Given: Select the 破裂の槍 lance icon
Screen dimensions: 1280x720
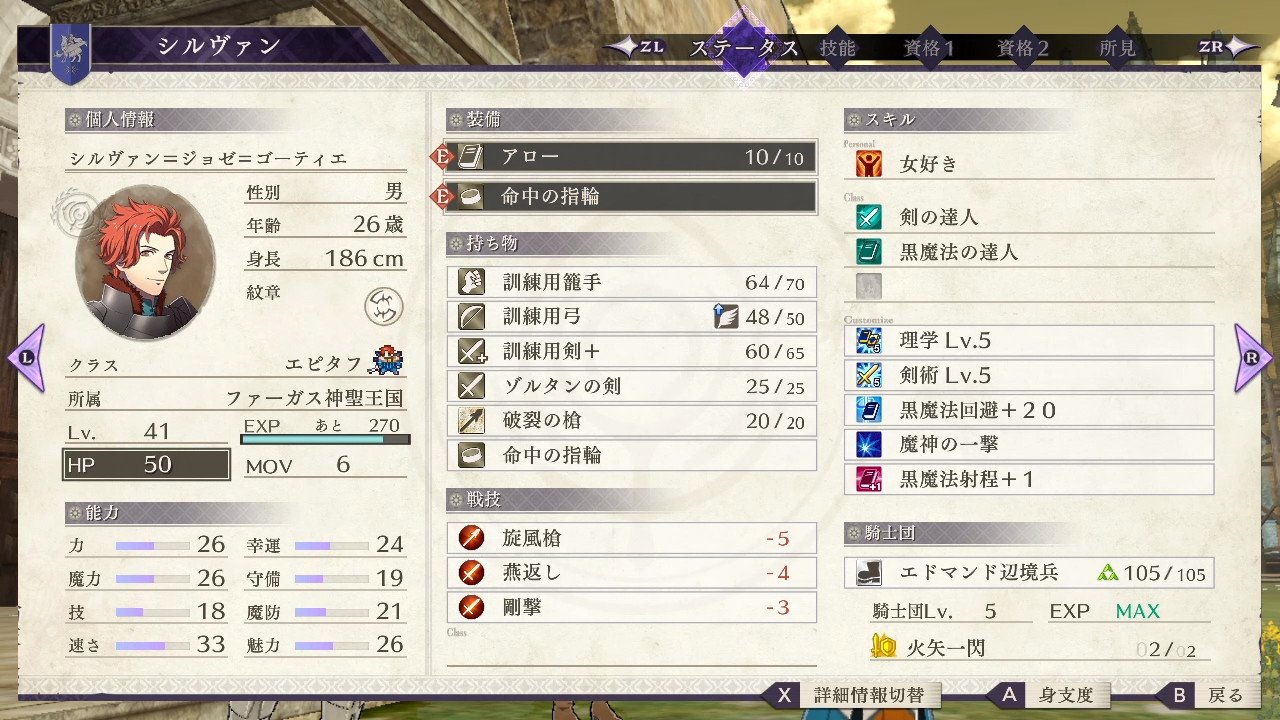Looking at the screenshot, I should point(472,421).
